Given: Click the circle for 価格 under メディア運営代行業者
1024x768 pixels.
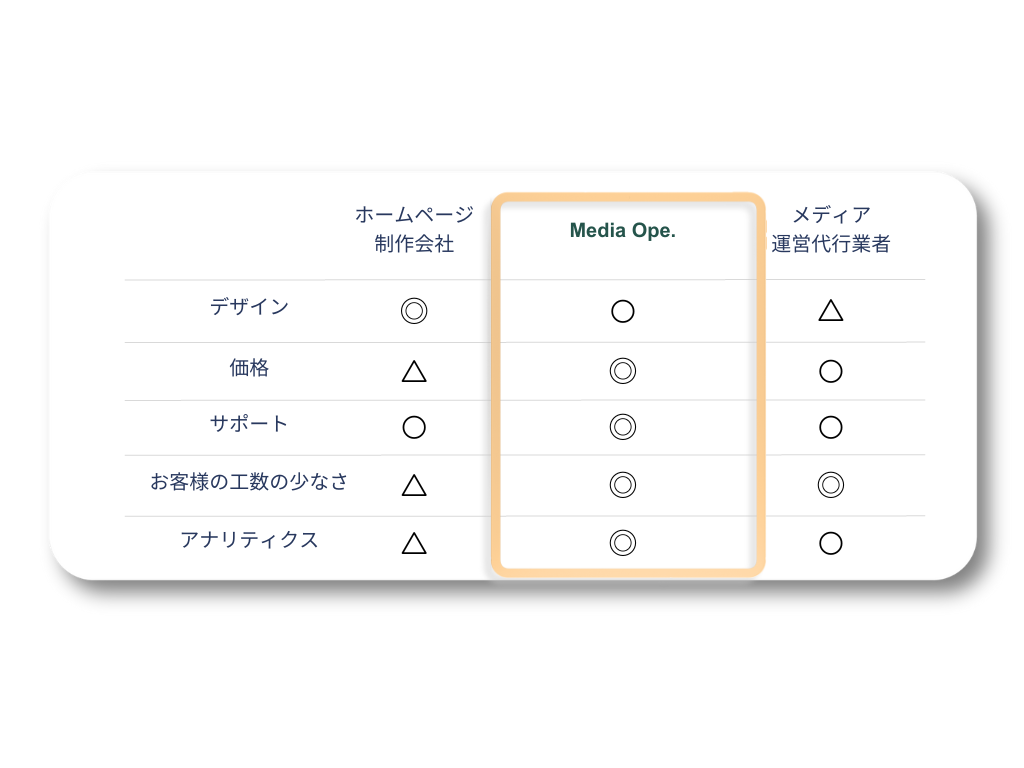Looking at the screenshot, I should click(831, 371).
